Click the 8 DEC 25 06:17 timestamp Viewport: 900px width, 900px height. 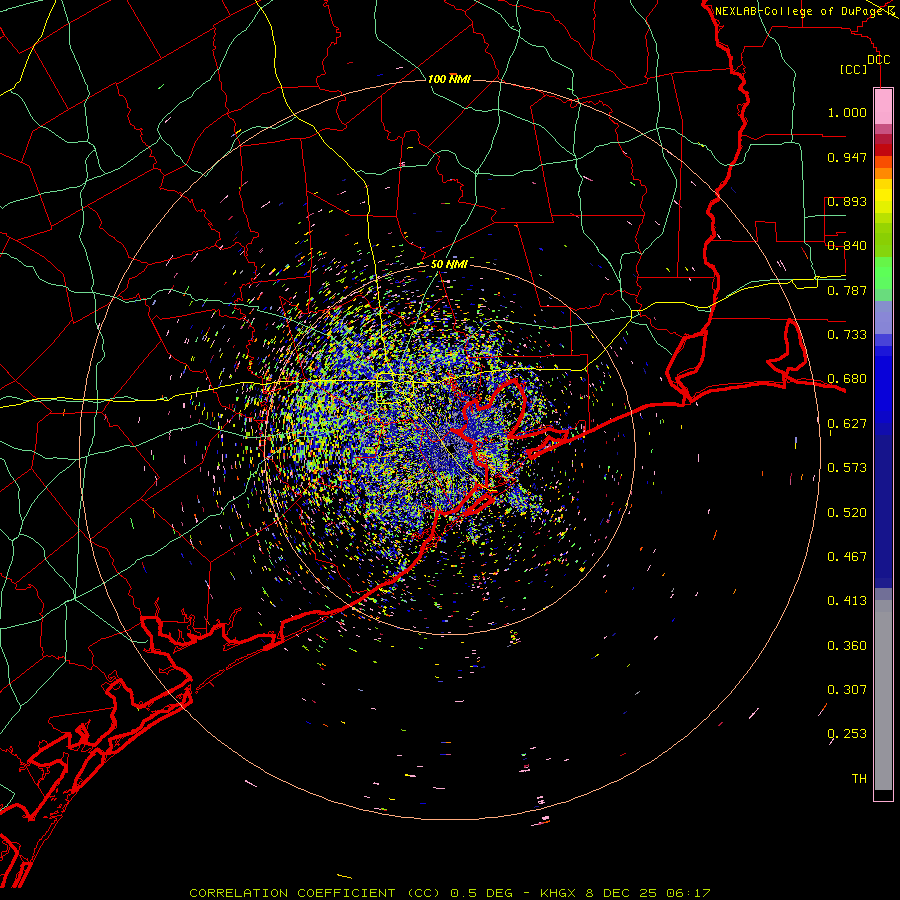point(648,893)
